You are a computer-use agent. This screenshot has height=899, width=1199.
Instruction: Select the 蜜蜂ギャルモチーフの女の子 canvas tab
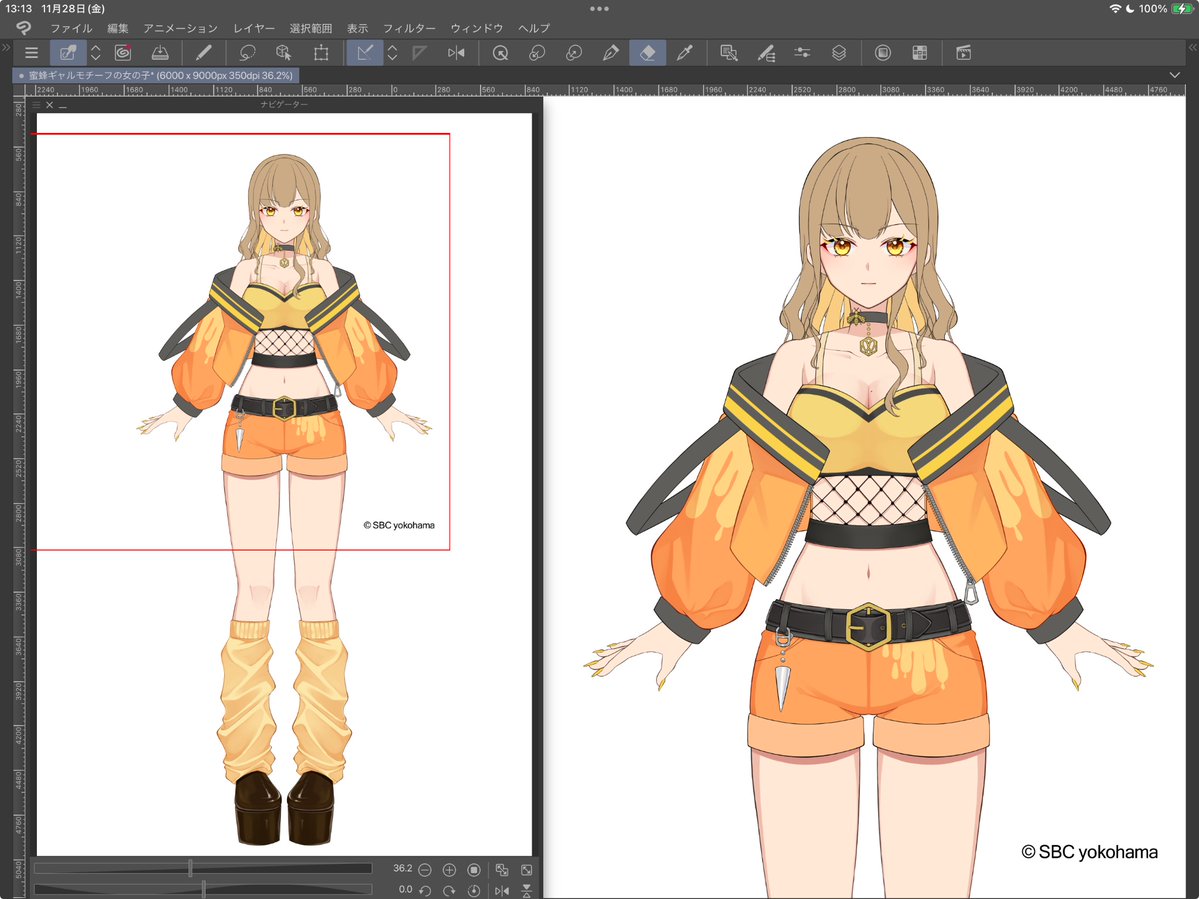[155, 75]
